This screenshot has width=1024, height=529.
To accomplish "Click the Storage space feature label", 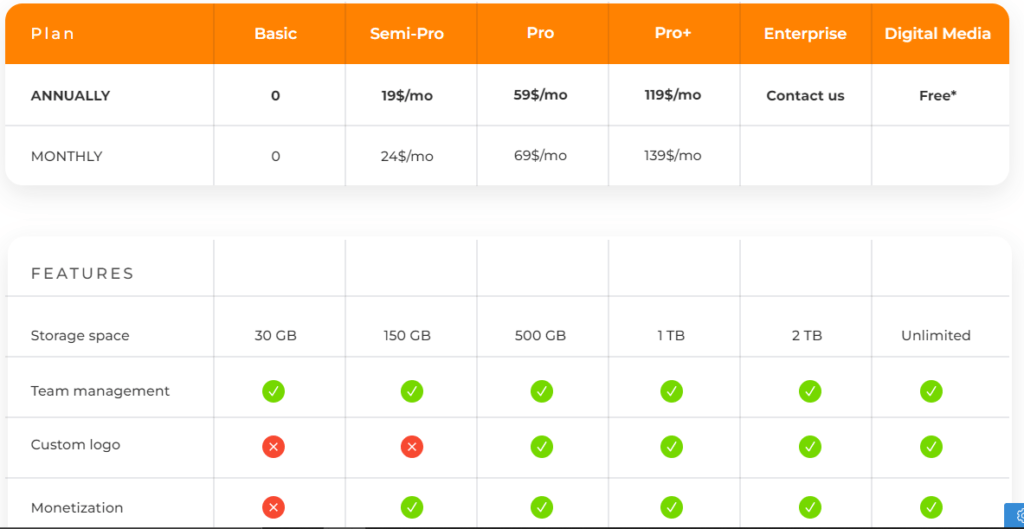I will coord(80,336).
